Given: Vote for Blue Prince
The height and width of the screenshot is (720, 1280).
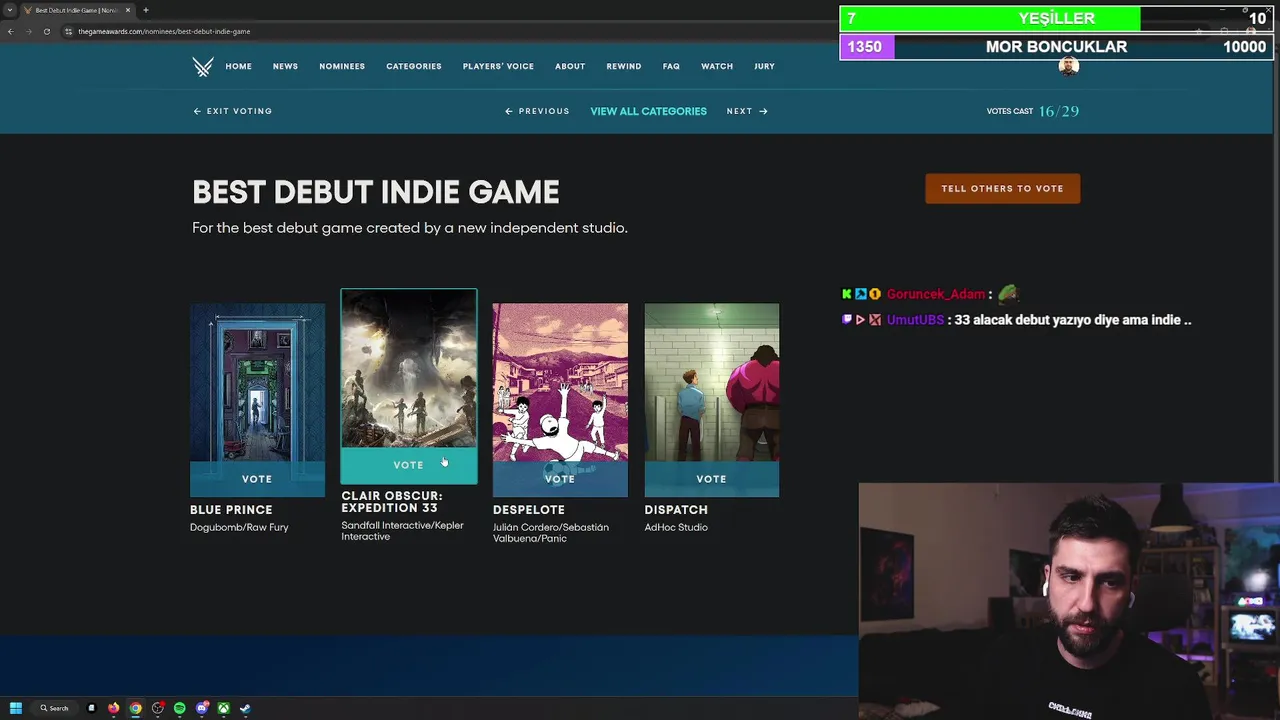Looking at the screenshot, I should (257, 479).
